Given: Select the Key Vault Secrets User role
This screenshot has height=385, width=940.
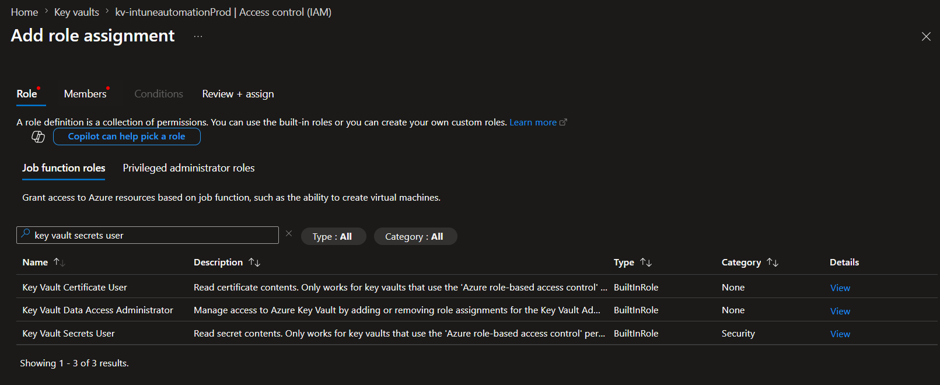Looking at the screenshot, I should pyautogui.click(x=68, y=333).
